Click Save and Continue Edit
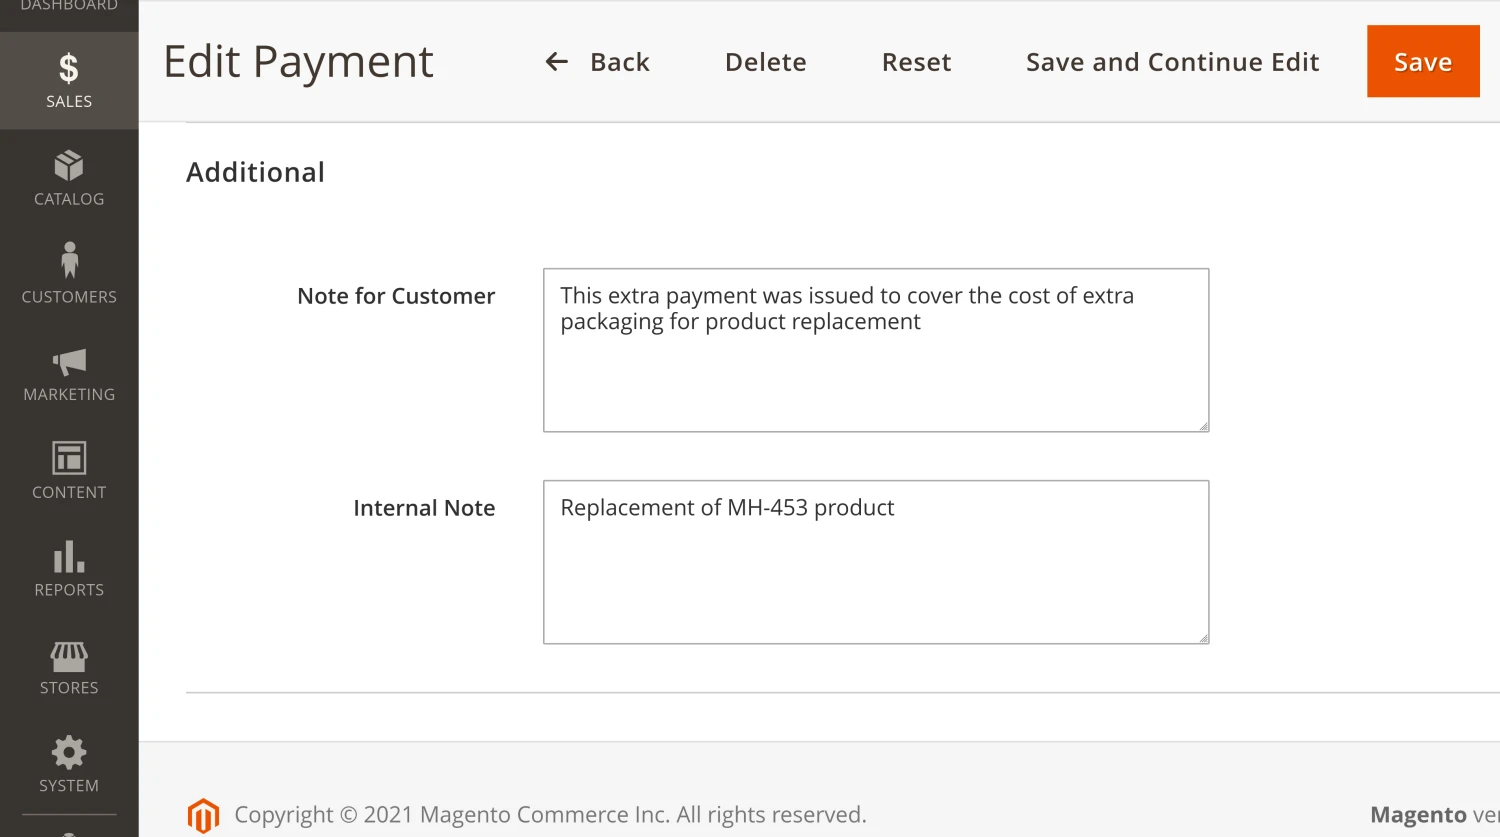1500x837 pixels. pos(1172,62)
